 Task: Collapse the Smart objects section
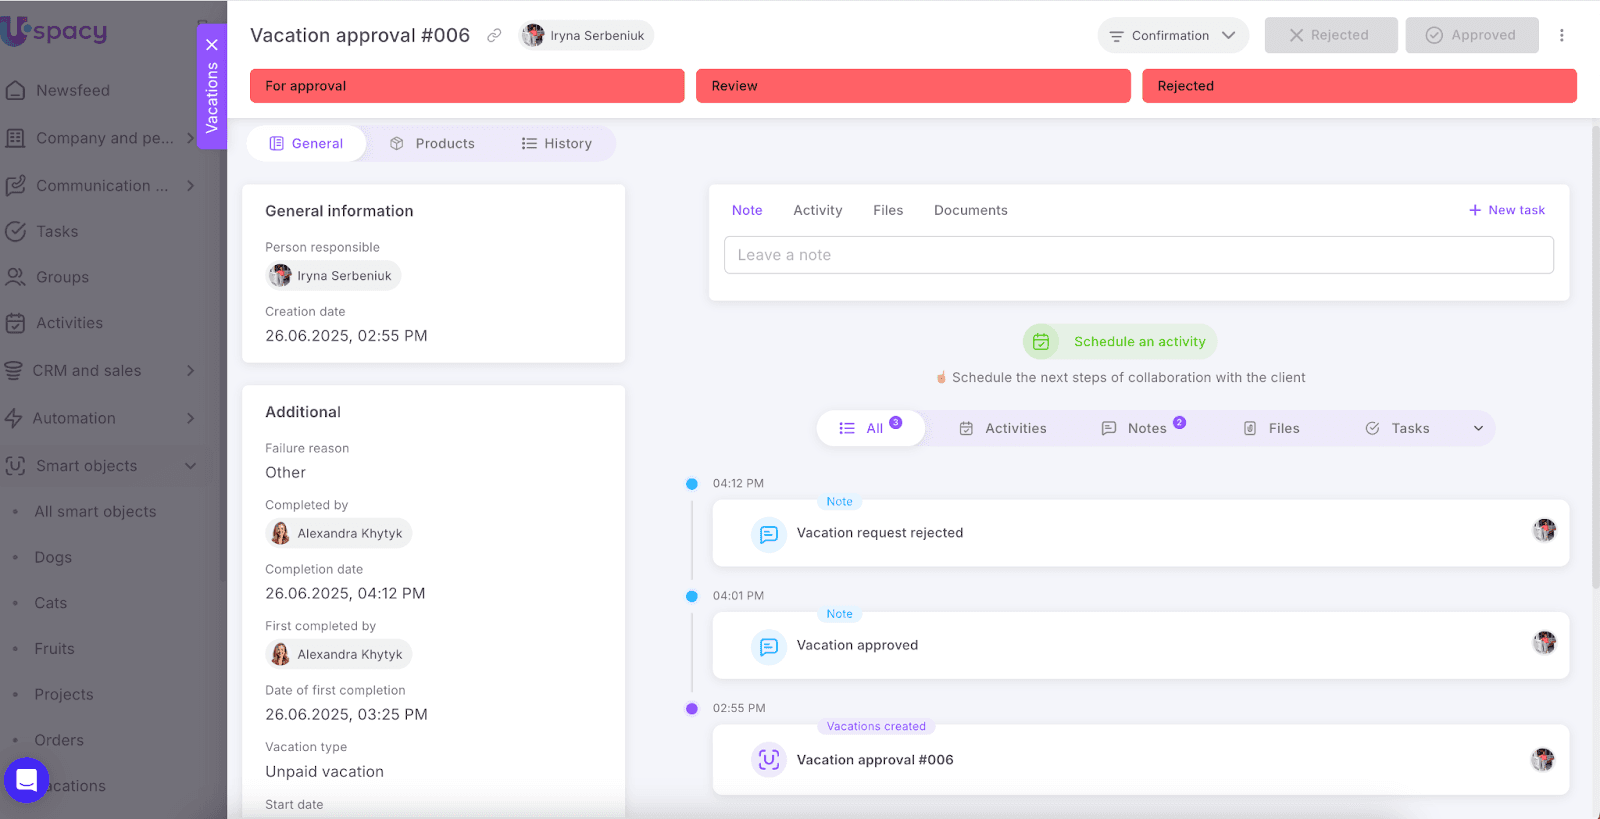pyautogui.click(x=190, y=466)
